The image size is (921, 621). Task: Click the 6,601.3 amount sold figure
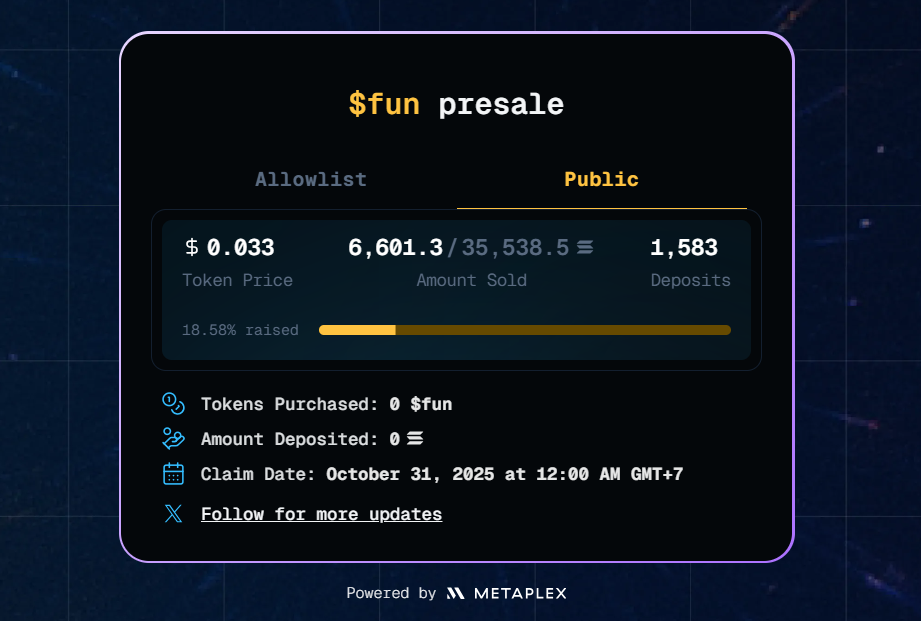pyautogui.click(x=395, y=247)
